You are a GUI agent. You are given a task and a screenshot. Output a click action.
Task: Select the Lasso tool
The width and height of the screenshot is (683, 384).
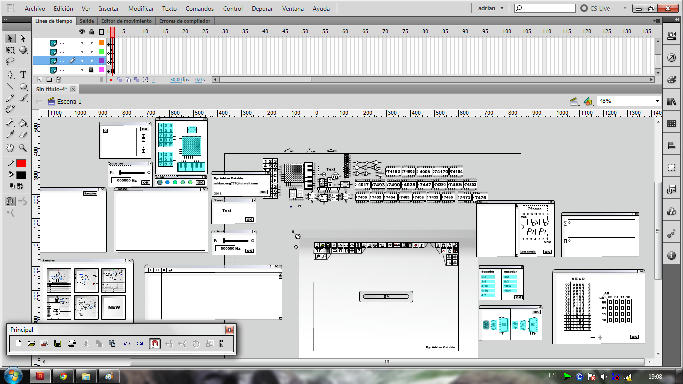click(x=10, y=62)
